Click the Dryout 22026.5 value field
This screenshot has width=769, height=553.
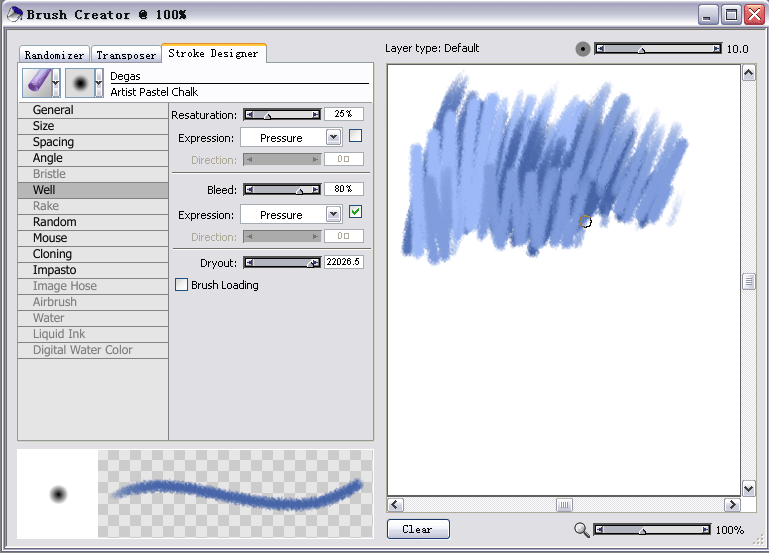click(x=344, y=262)
